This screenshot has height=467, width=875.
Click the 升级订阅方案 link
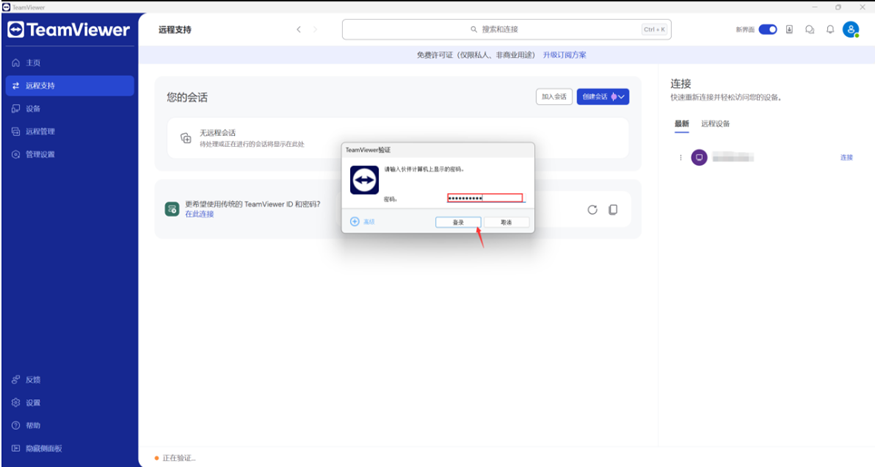coord(565,55)
